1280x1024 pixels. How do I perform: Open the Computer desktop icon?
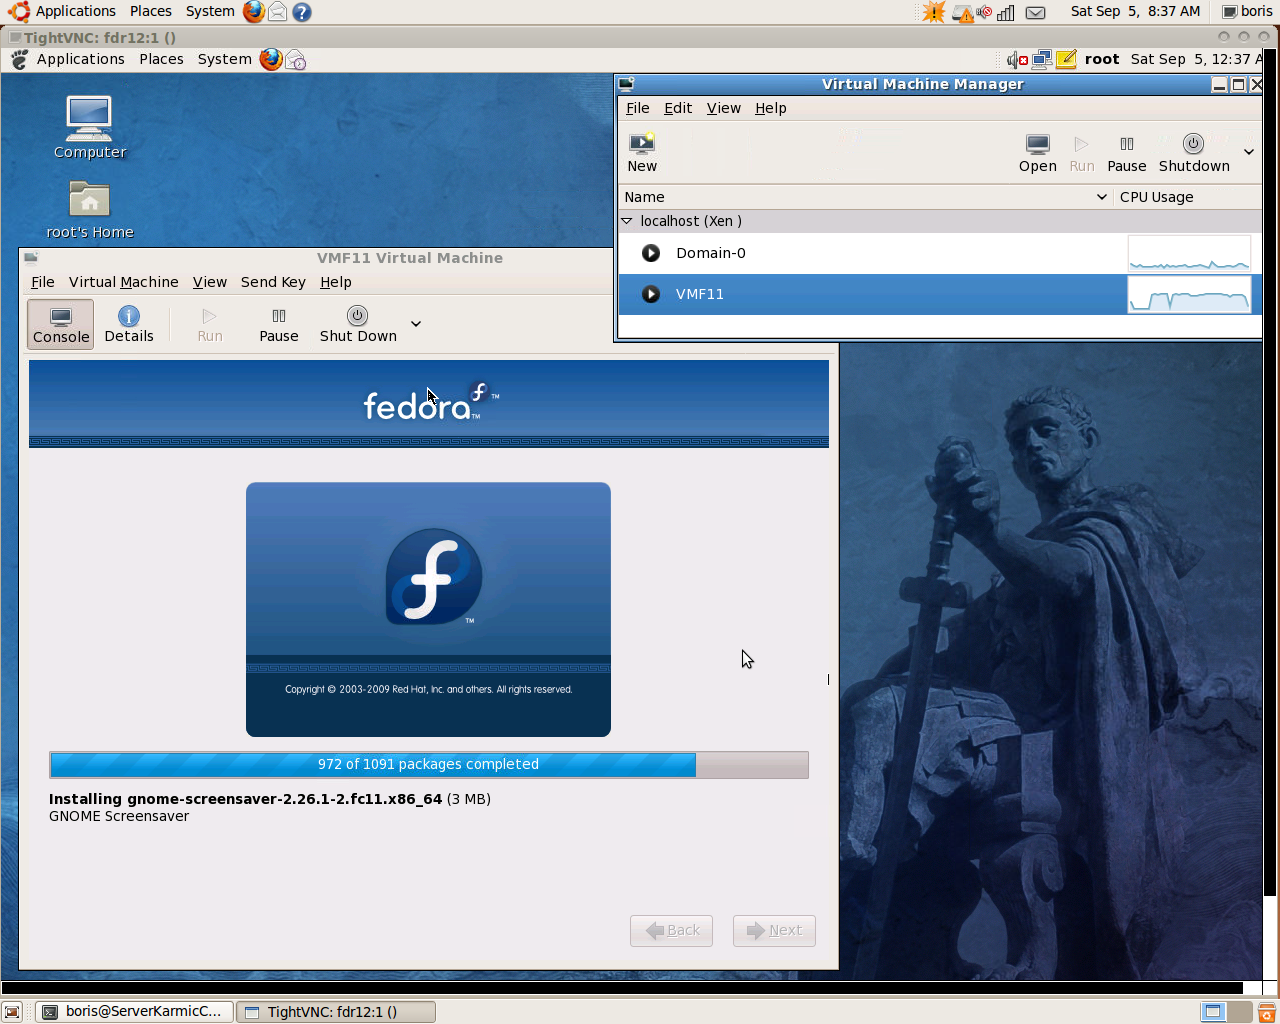click(89, 127)
